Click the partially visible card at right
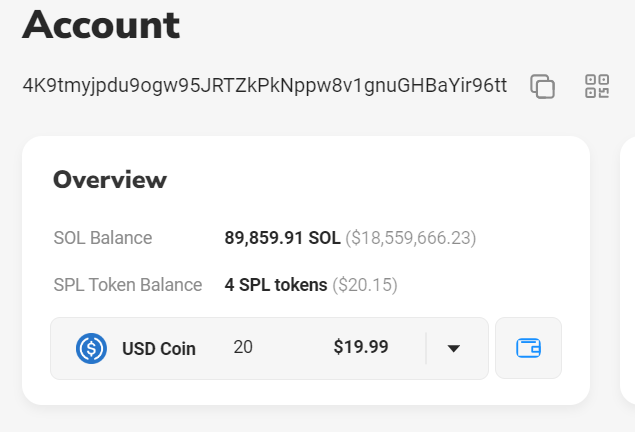Screen dimensions: 635x432 (627, 270)
